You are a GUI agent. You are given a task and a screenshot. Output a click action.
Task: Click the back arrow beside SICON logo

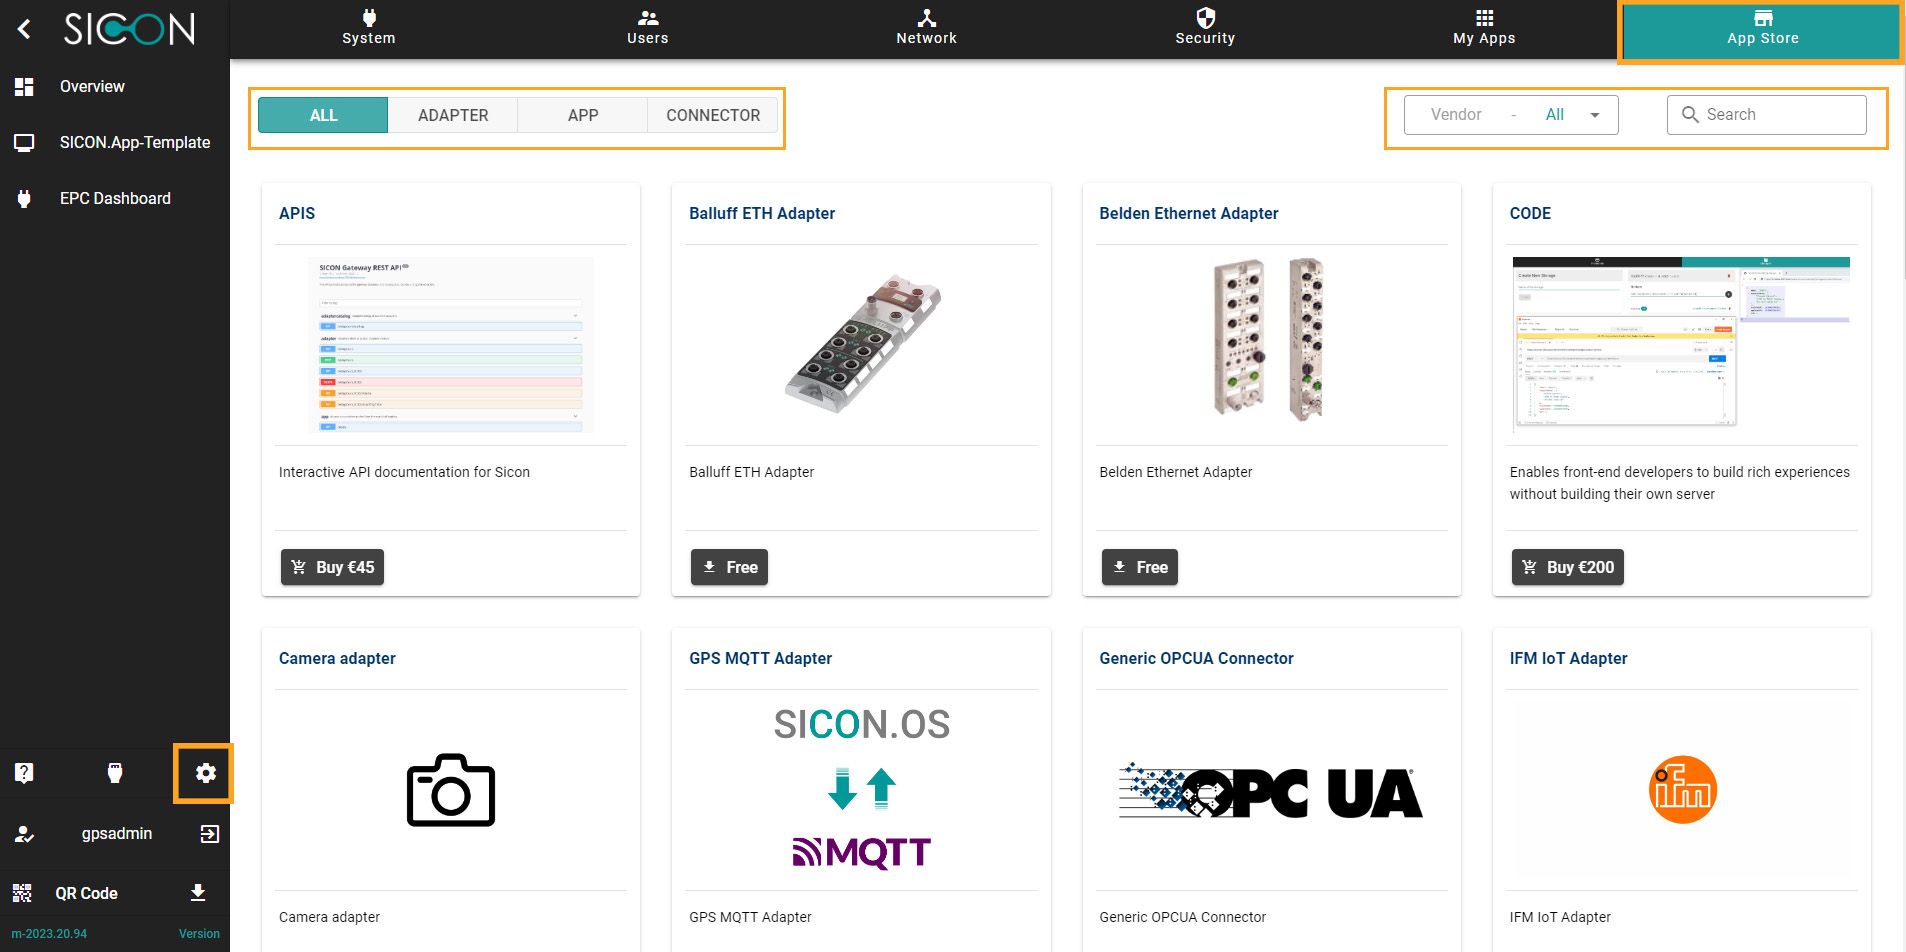point(25,29)
